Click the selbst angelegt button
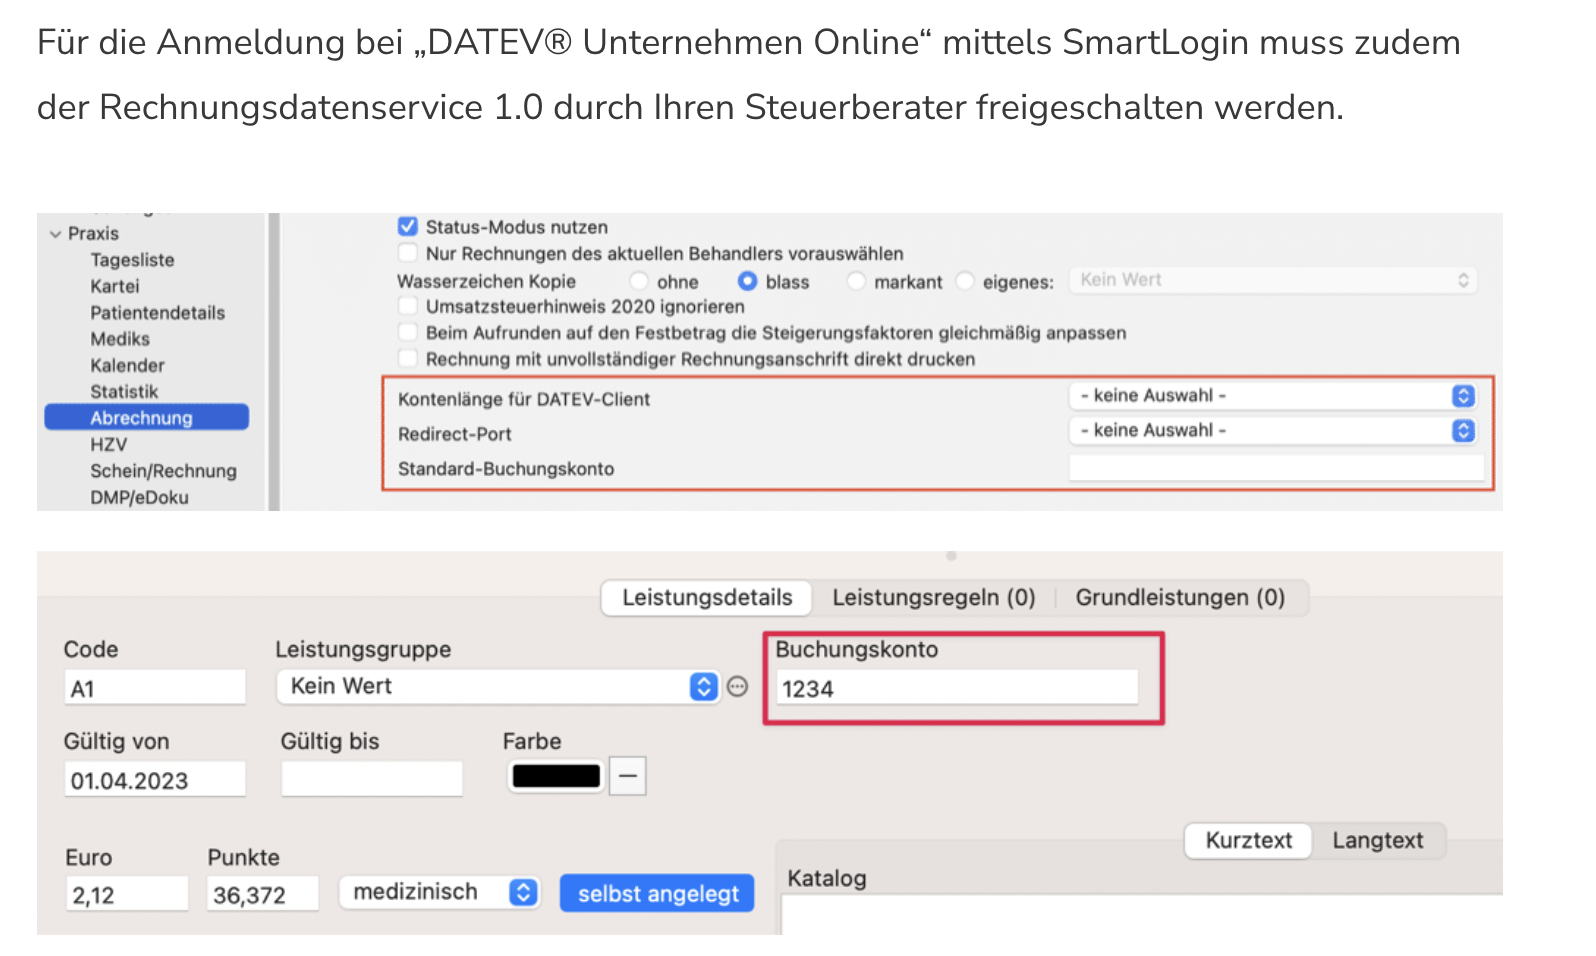The width and height of the screenshot is (1596, 956). point(657,893)
